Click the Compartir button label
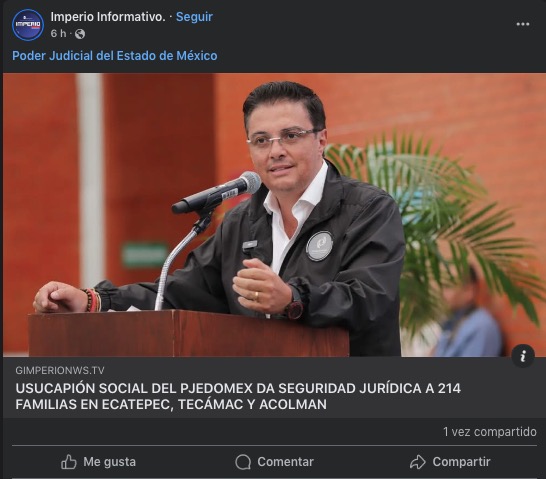Screen dimensions: 546x479 461,462
